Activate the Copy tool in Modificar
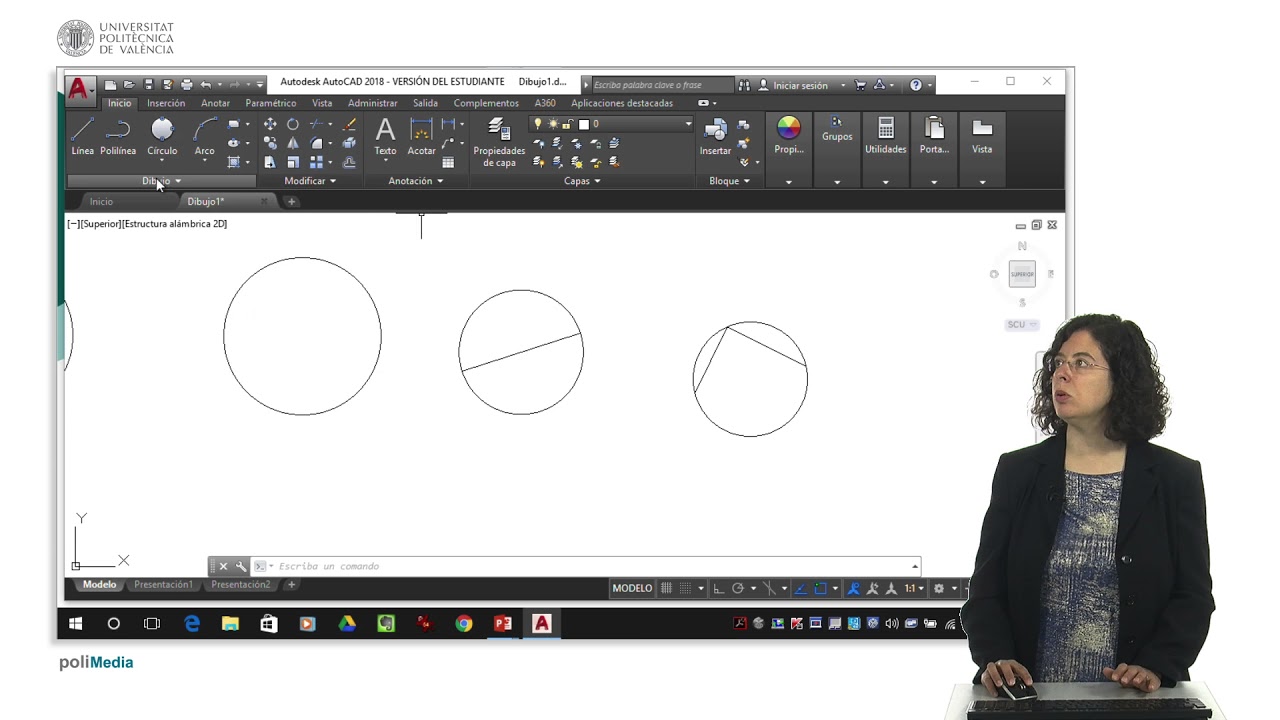 [270, 143]
